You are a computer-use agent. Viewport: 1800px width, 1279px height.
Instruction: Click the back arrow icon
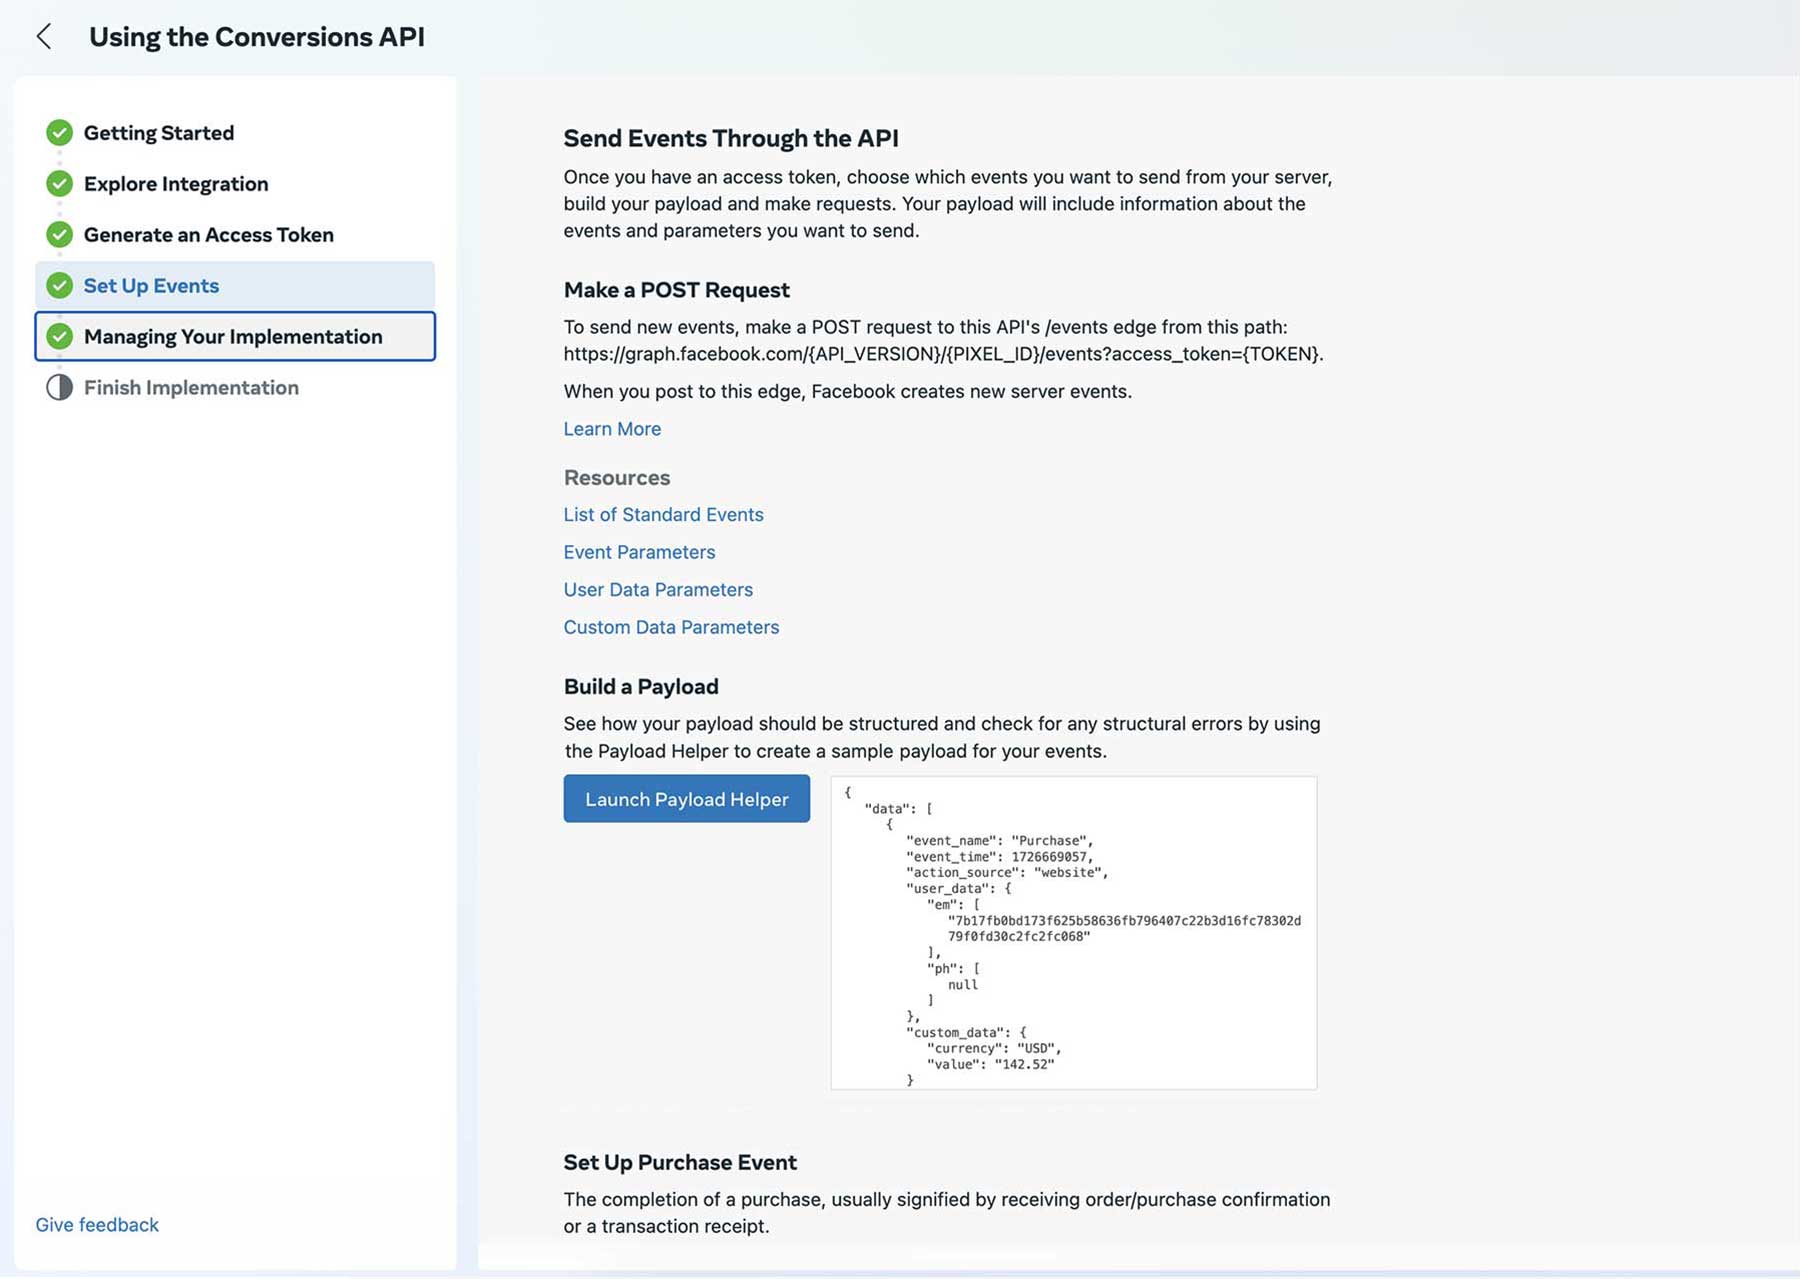(43, 37)
